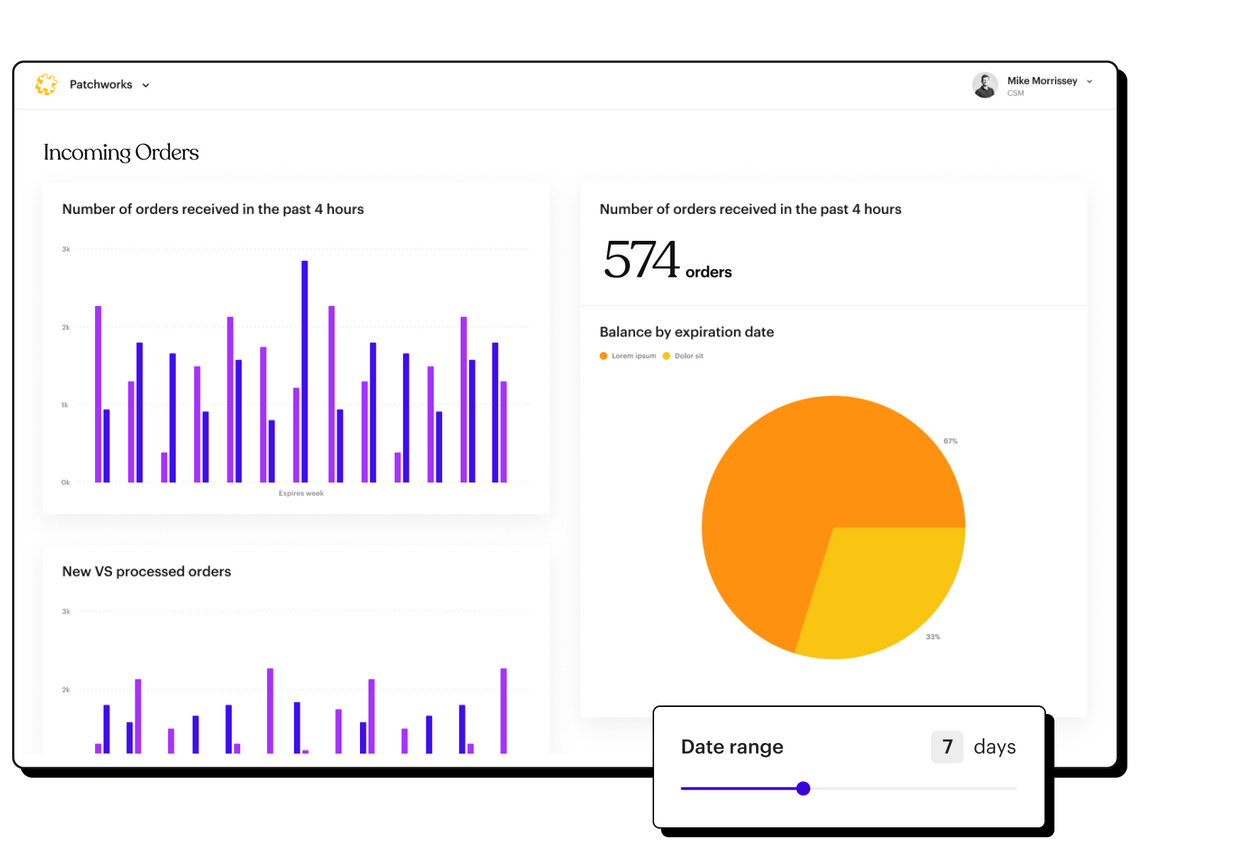The image size is (1250, 867).
Task: Open the user account menu chevron
Action: tap(1090, 81)
